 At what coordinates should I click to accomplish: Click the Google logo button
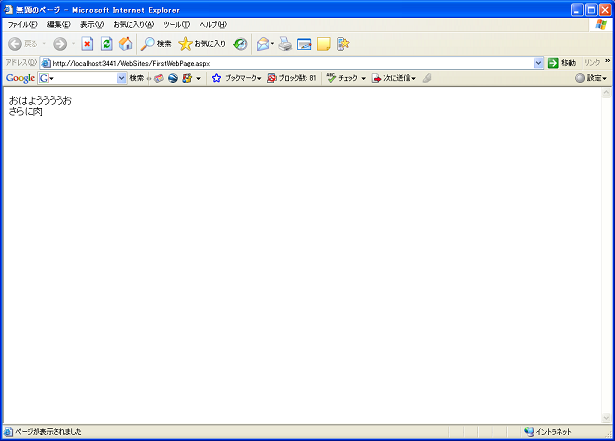tap(20, 78)
